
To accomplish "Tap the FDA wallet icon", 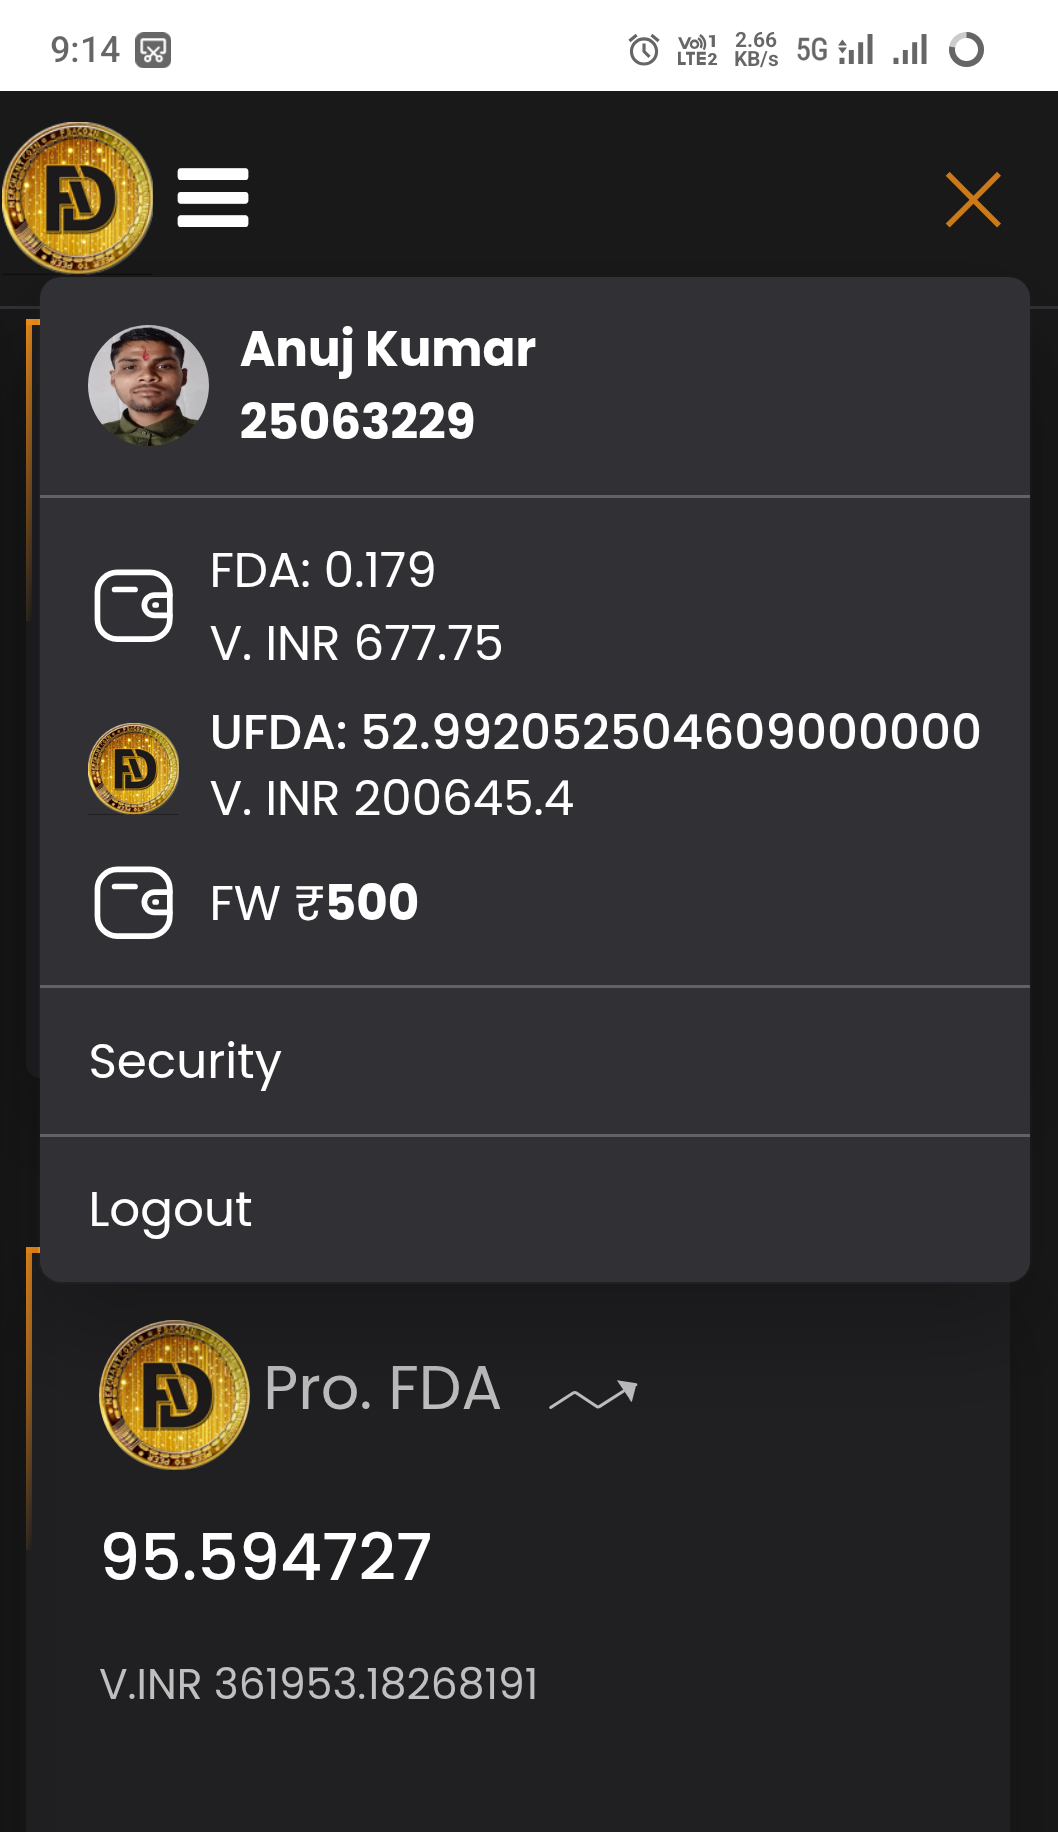I will point(133,606).
